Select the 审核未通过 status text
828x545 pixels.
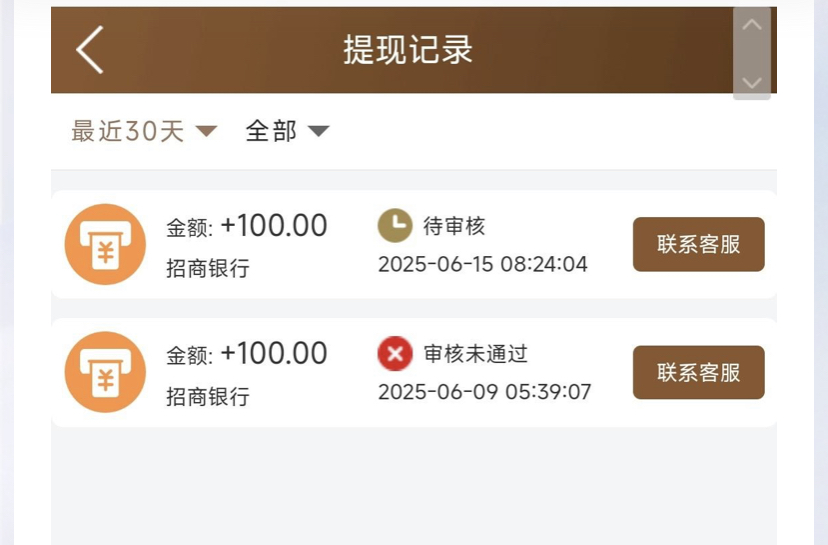point(476,354)
